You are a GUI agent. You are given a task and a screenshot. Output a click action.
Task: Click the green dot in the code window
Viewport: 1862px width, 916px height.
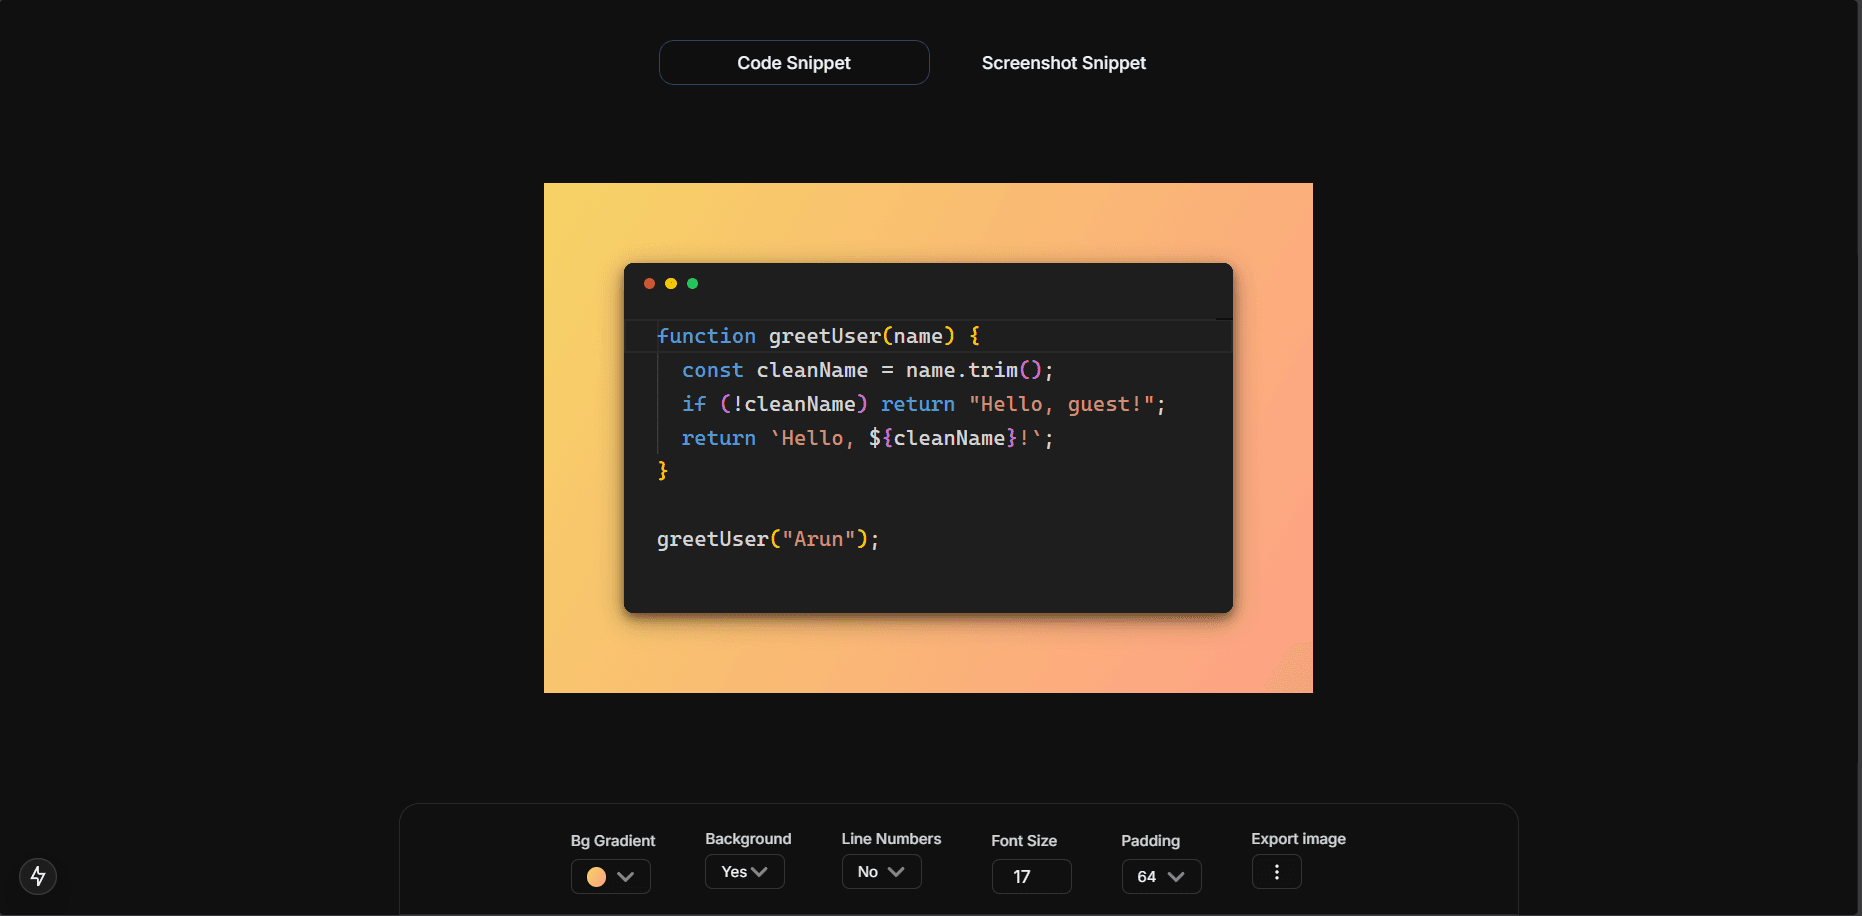(692, 284)
